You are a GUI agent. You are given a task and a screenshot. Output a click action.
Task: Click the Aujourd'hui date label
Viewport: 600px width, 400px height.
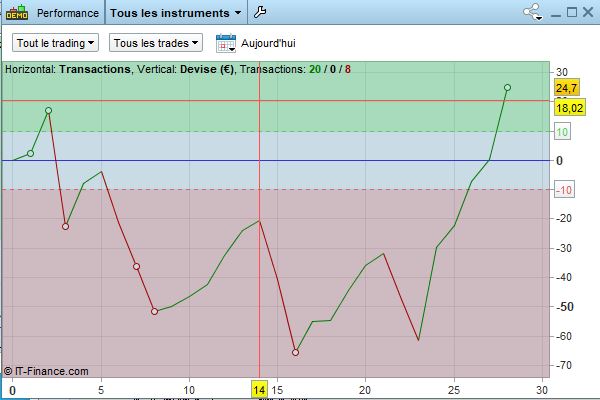coord(268,43)
